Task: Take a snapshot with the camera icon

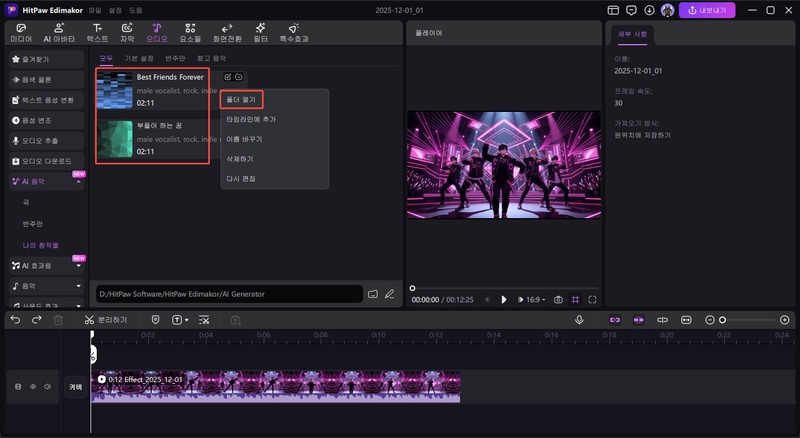Action: click(558, 299)
